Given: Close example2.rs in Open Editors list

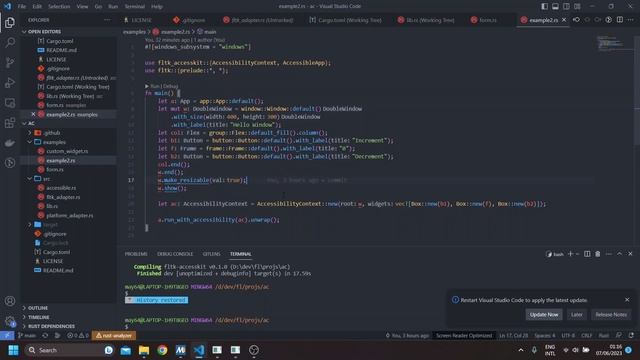Looking at the screenshot, I should 33,114.
